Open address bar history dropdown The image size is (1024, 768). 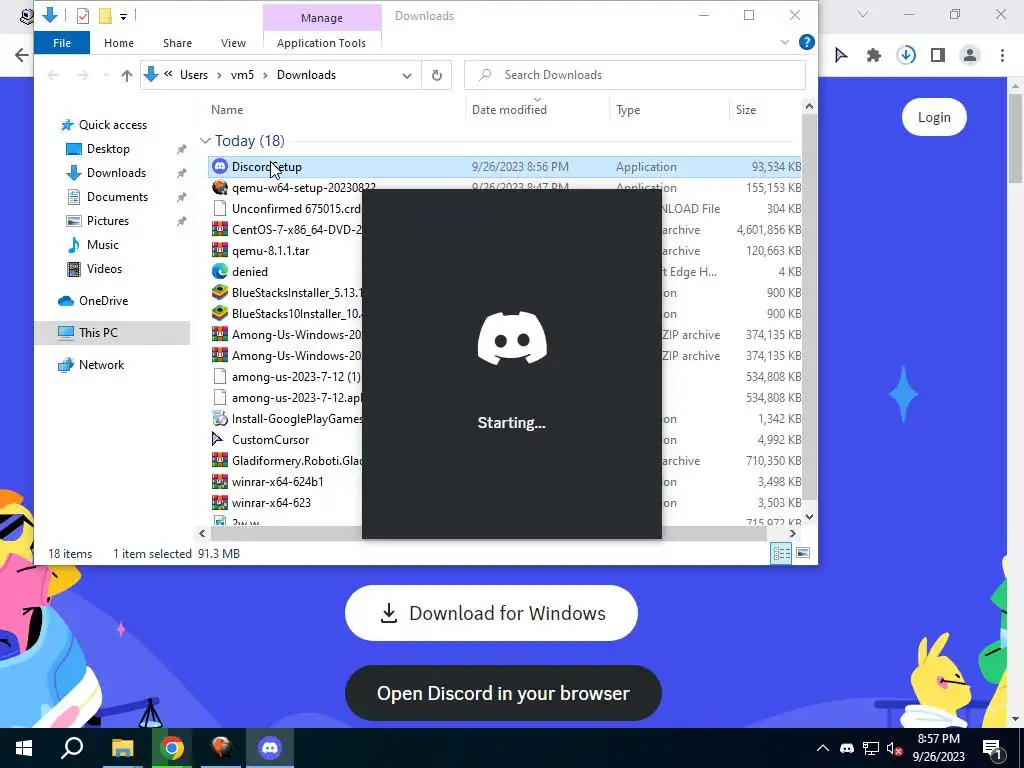pos(407,75)
